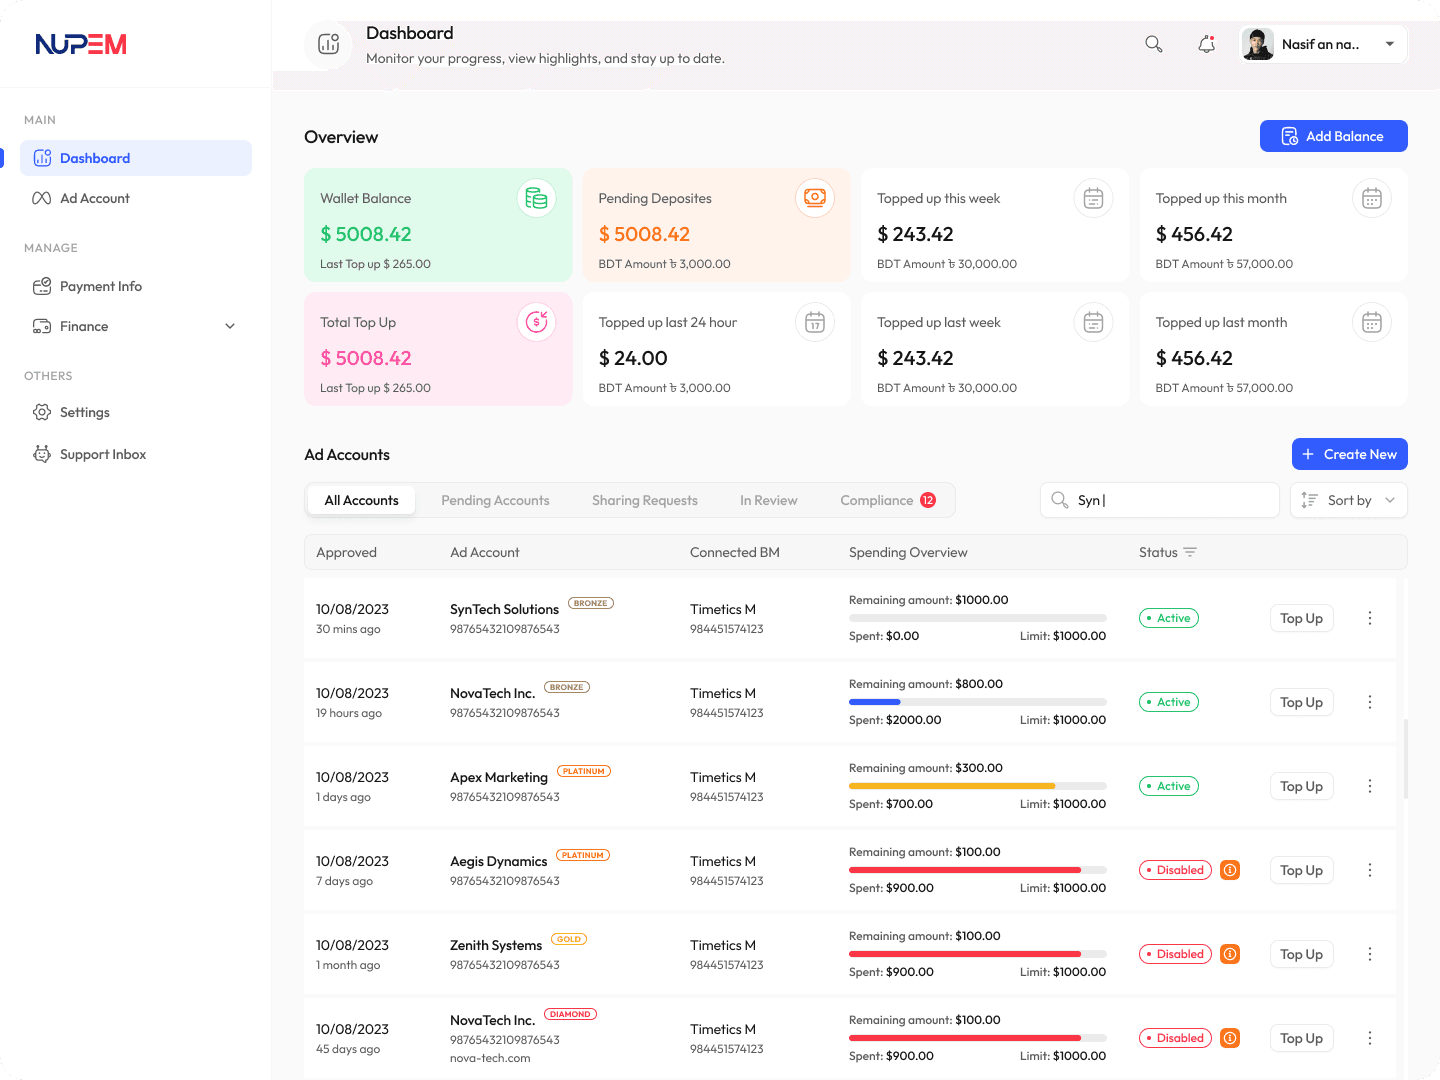
Task: Click calendar icon on Topped up last 24 hour
Action: pos(814,322)
